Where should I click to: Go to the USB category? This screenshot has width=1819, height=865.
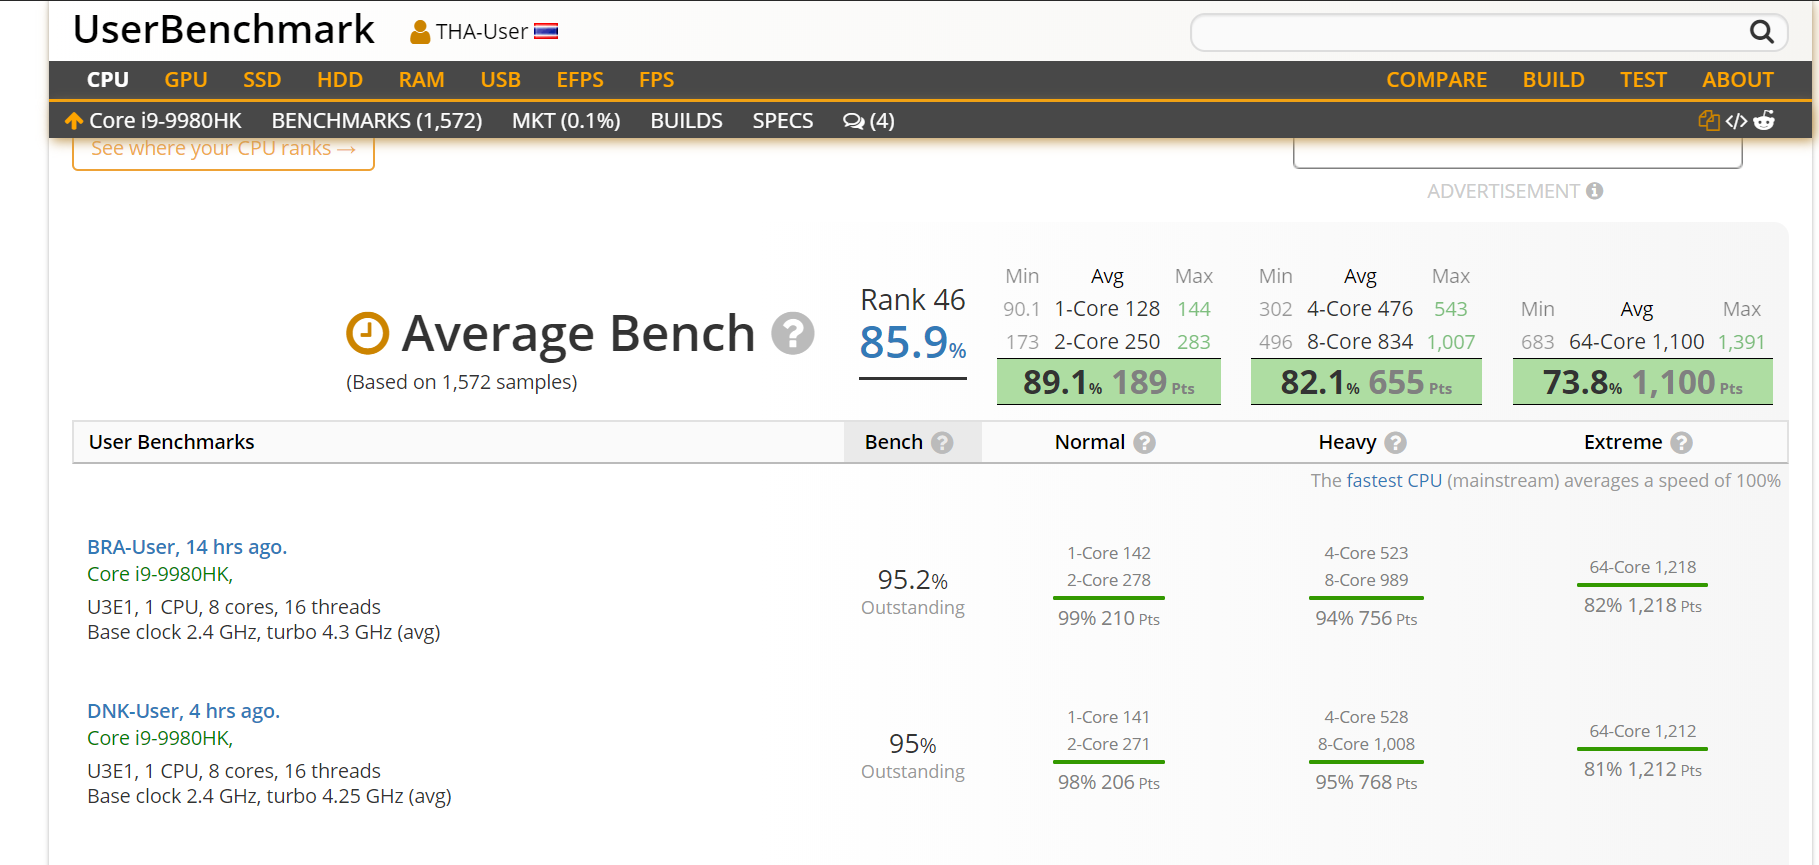click(x=501, y=80)
